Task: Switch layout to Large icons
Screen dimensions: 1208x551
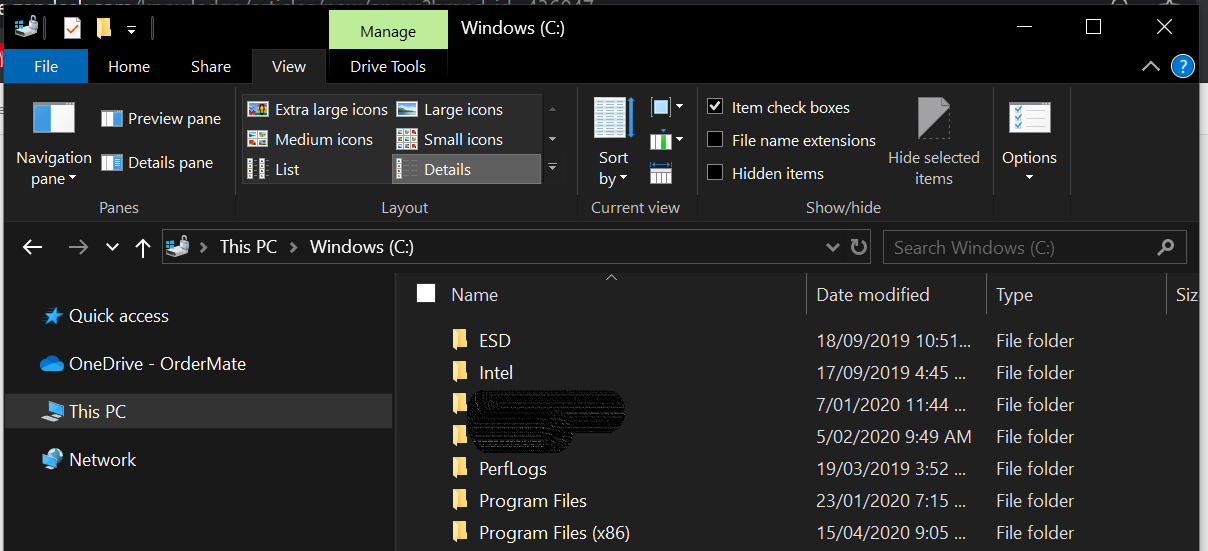Action: pyautogui.click(x=450, y=110)
